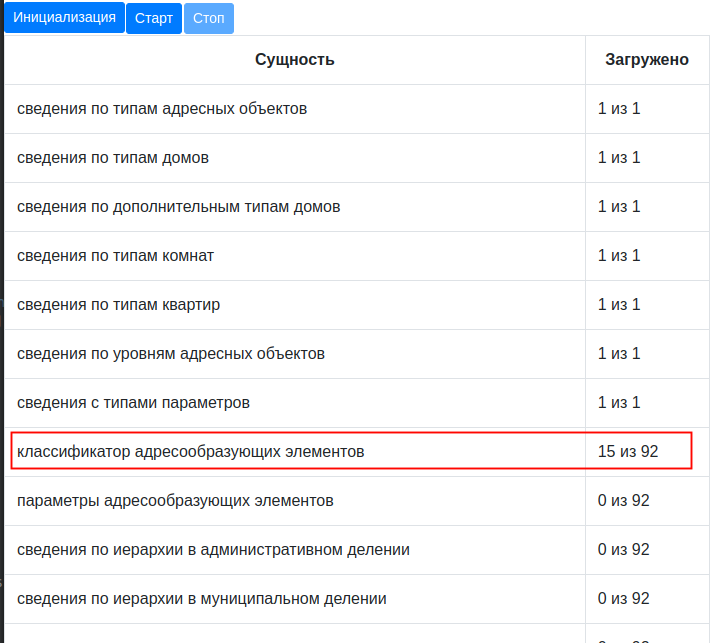711x643 pixels.
Task: Select row сведения по иерархии в административном делении
Action: [x=214, y=550]
